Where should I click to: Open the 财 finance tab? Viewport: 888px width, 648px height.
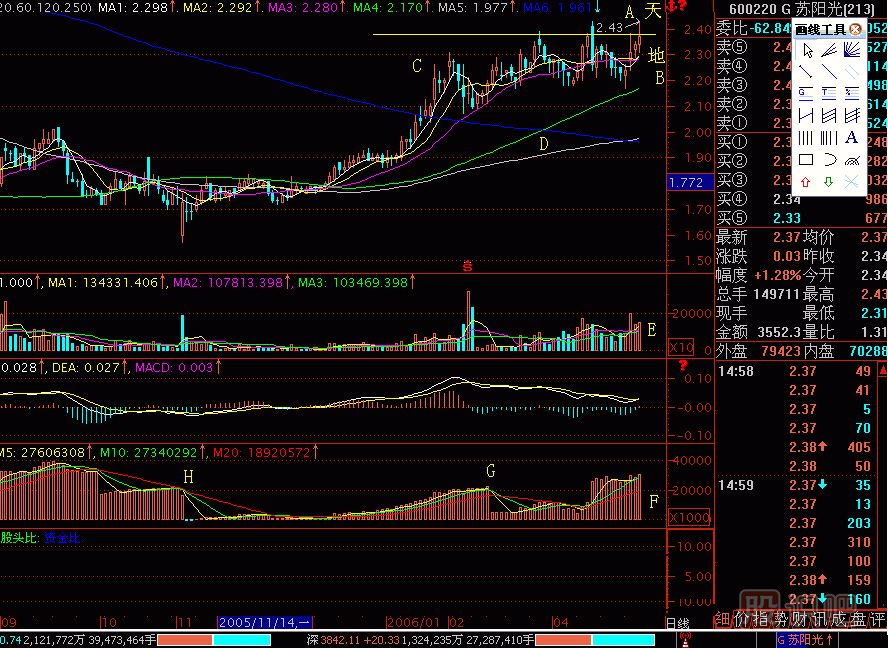click(x=798, y=620)
